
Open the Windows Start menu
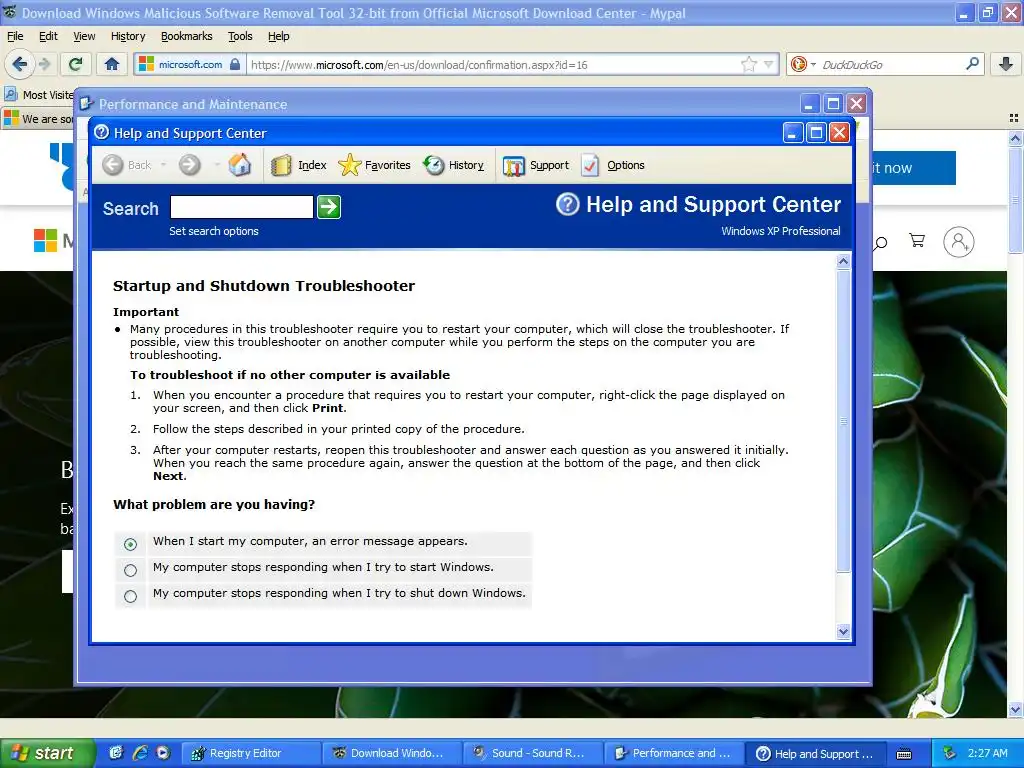[x=46, y=753]
